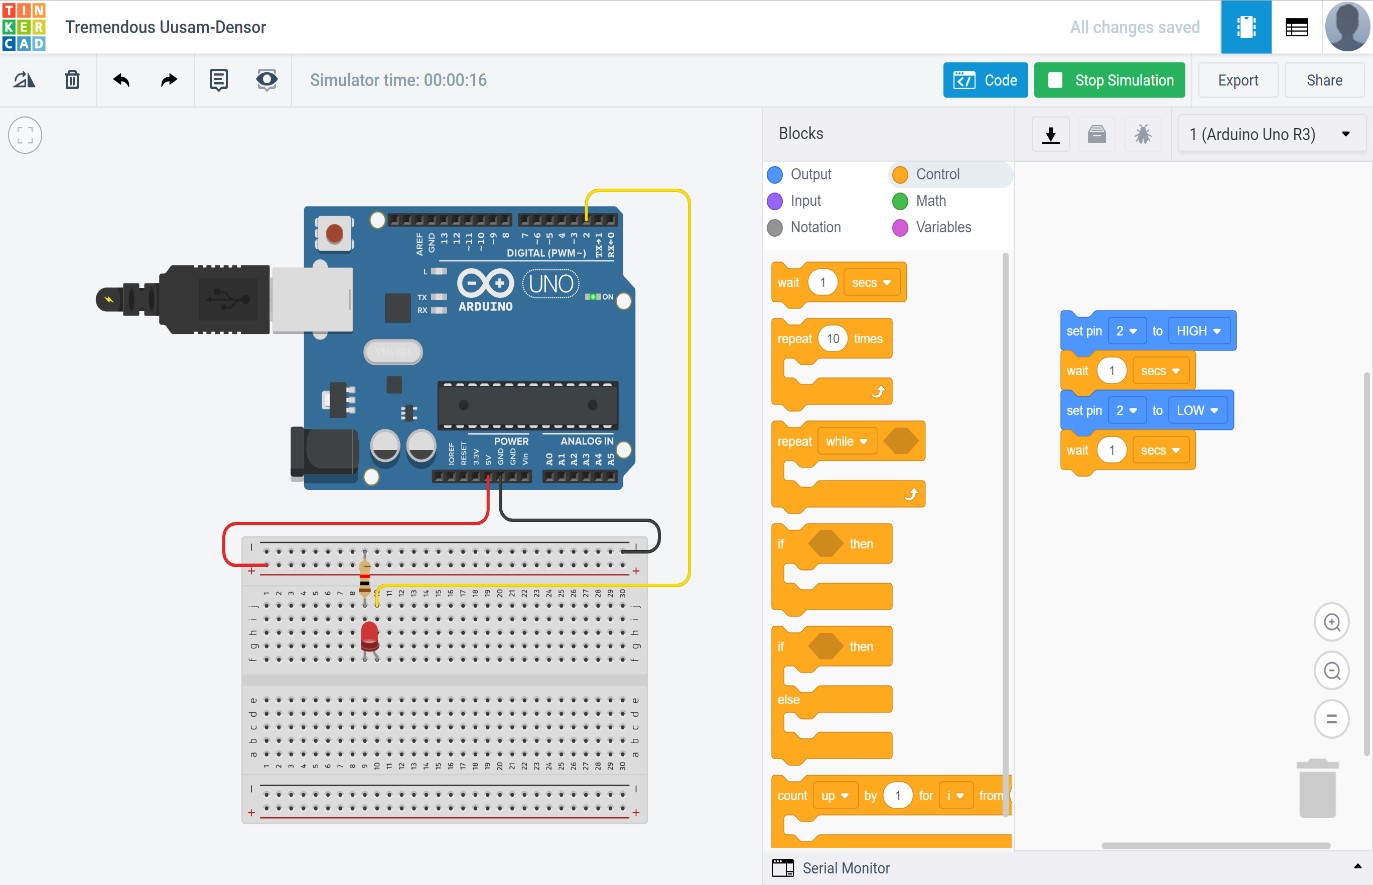Open the circuit view icon
Viewport: 1373px width, 885px height.
coord(1246,27)
